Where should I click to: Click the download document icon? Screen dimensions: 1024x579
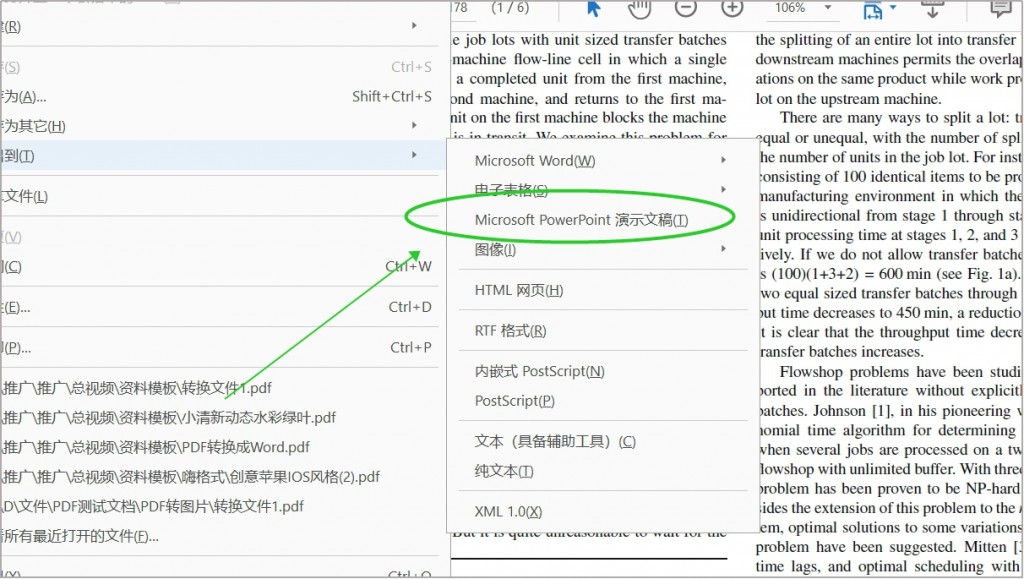(x=932, y=11)
